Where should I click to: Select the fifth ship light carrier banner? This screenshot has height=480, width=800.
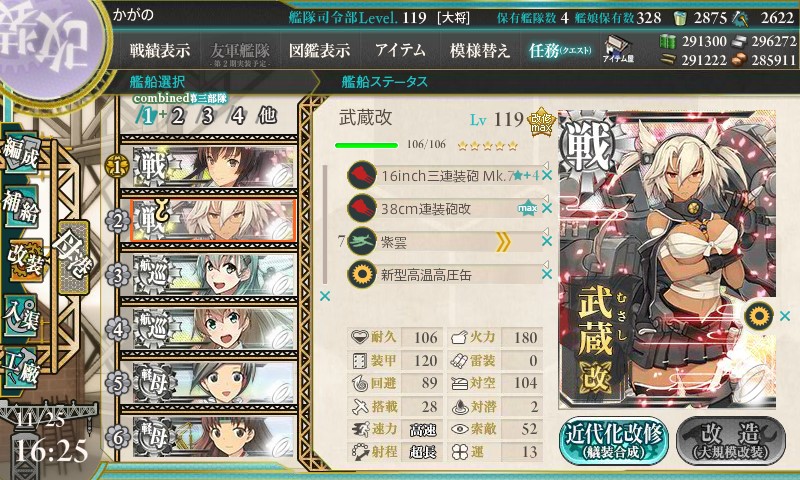214,383
